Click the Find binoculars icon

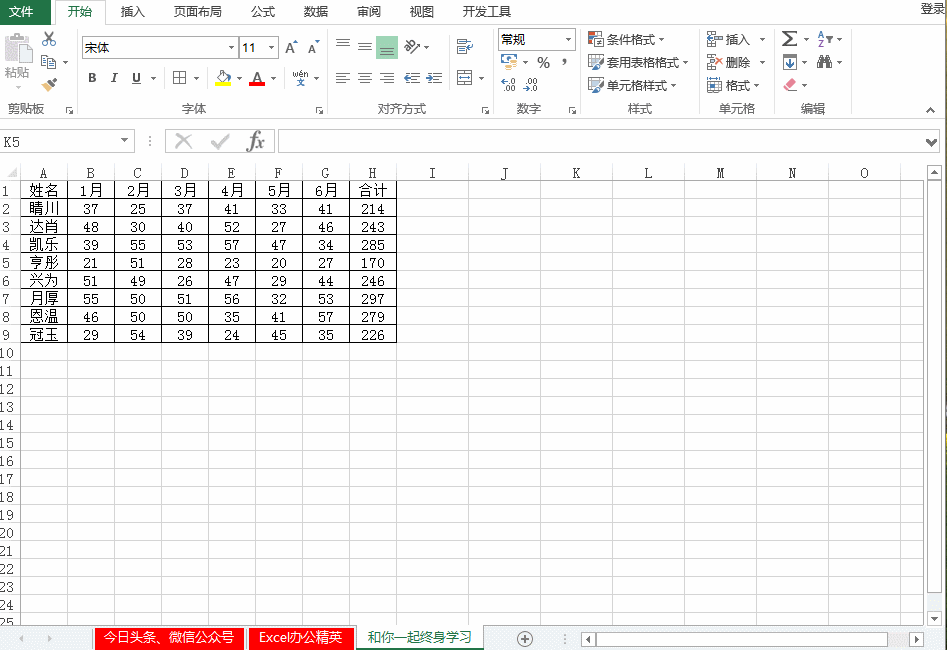tap(824, 62)
